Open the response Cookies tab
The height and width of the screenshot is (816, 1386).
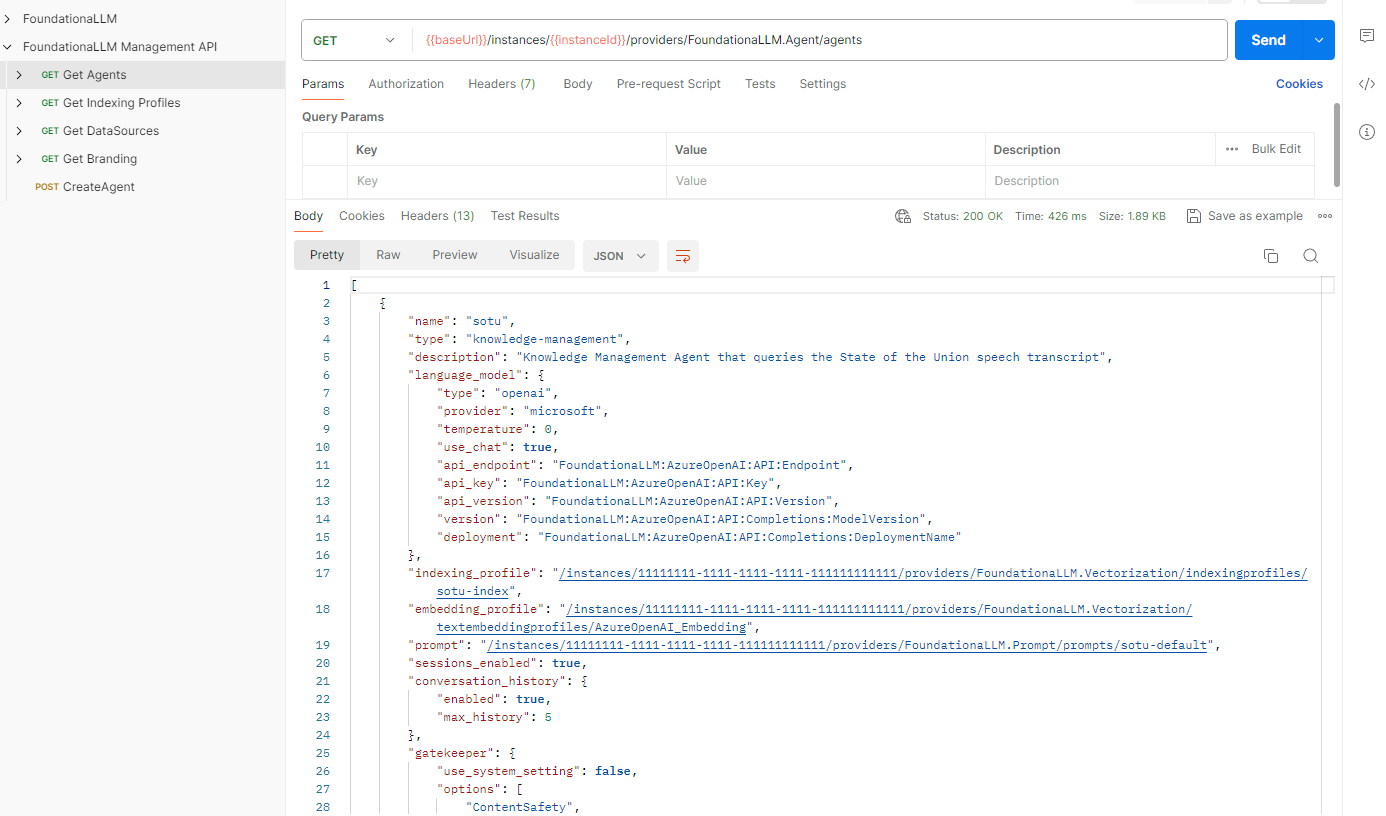click(x=362, y=216)
